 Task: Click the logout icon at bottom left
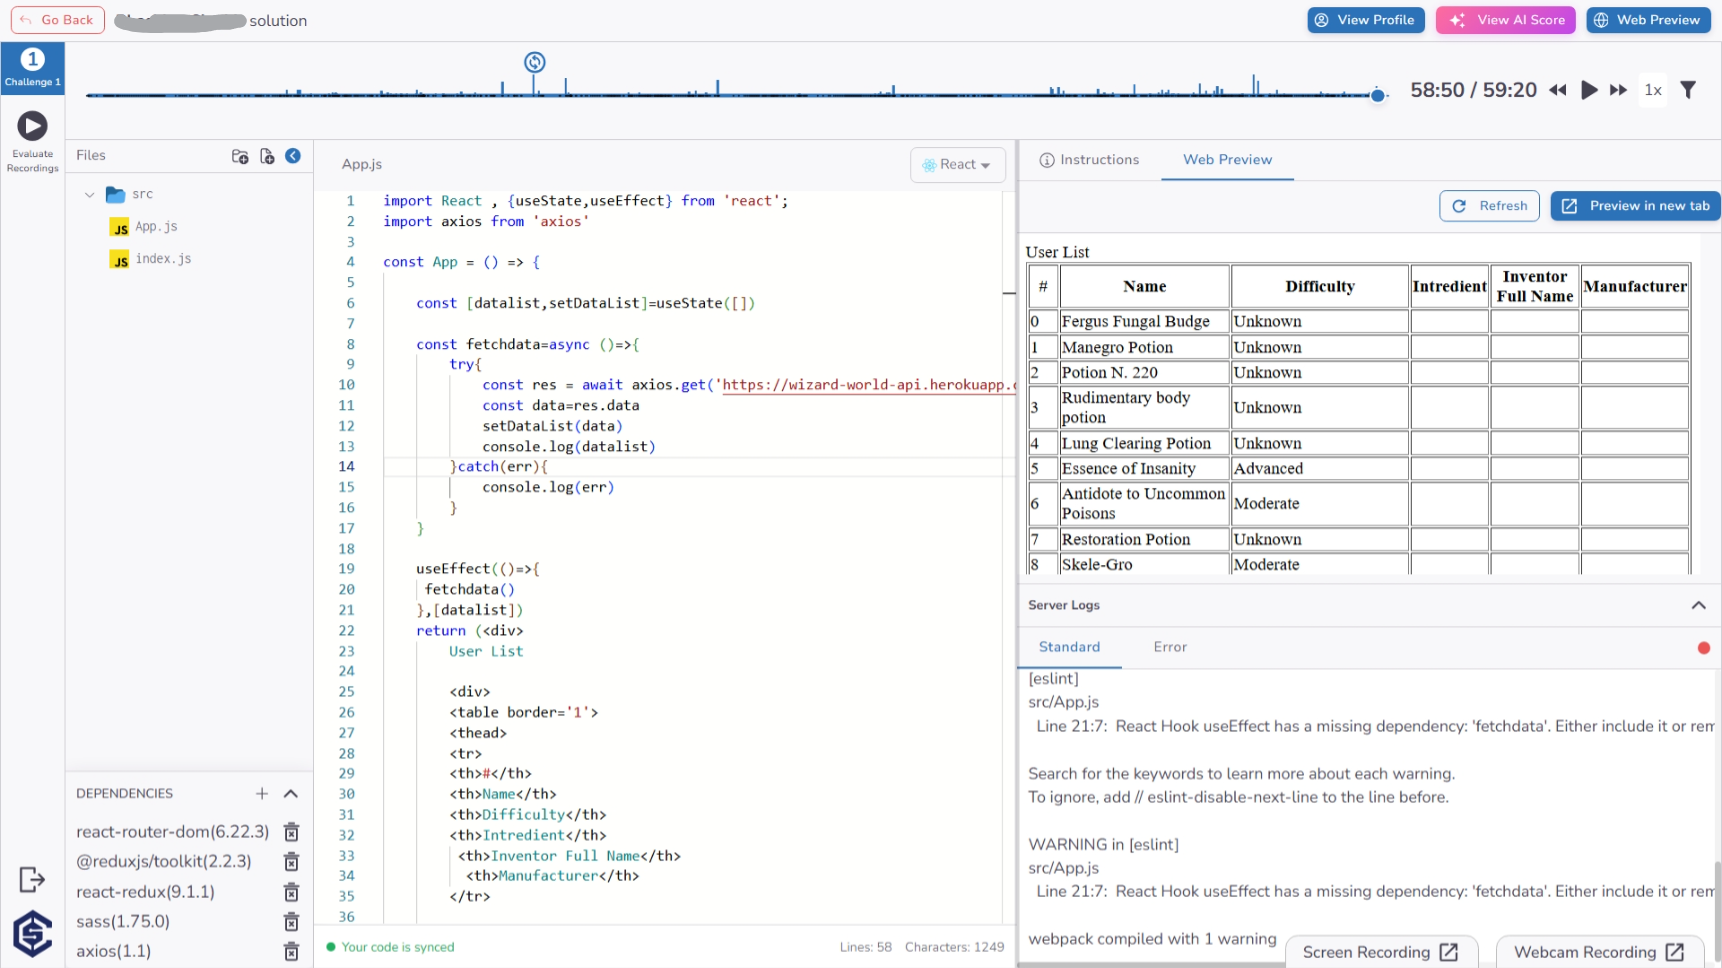pos(31,879)
